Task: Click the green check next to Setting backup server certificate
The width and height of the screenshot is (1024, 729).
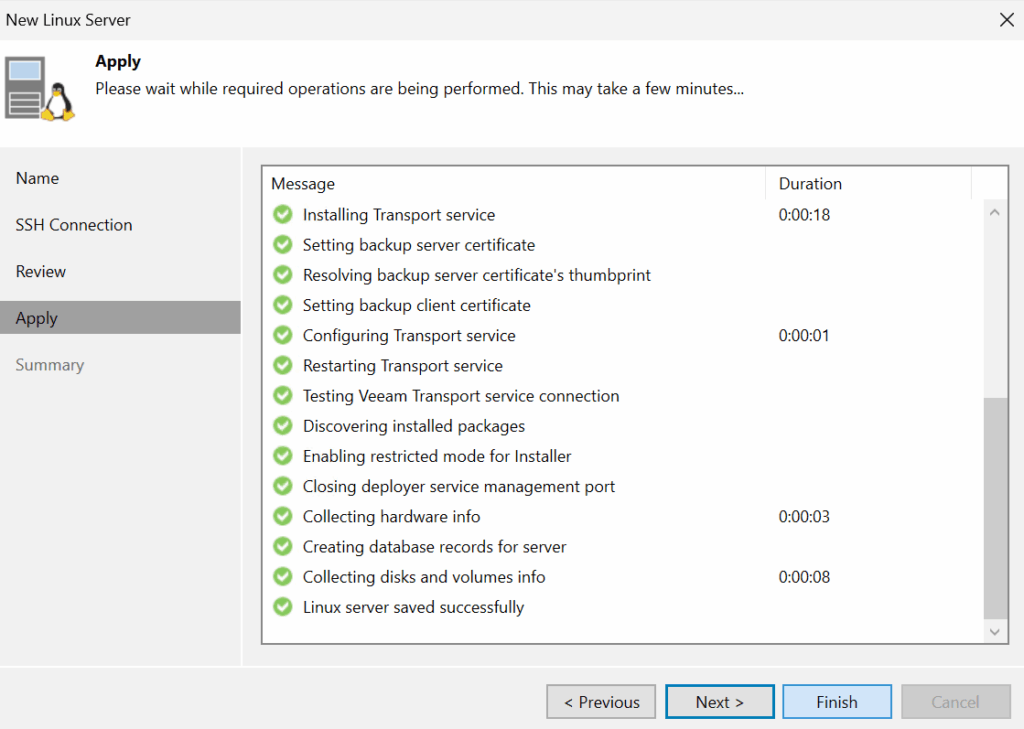Action: tap(283, 244)
